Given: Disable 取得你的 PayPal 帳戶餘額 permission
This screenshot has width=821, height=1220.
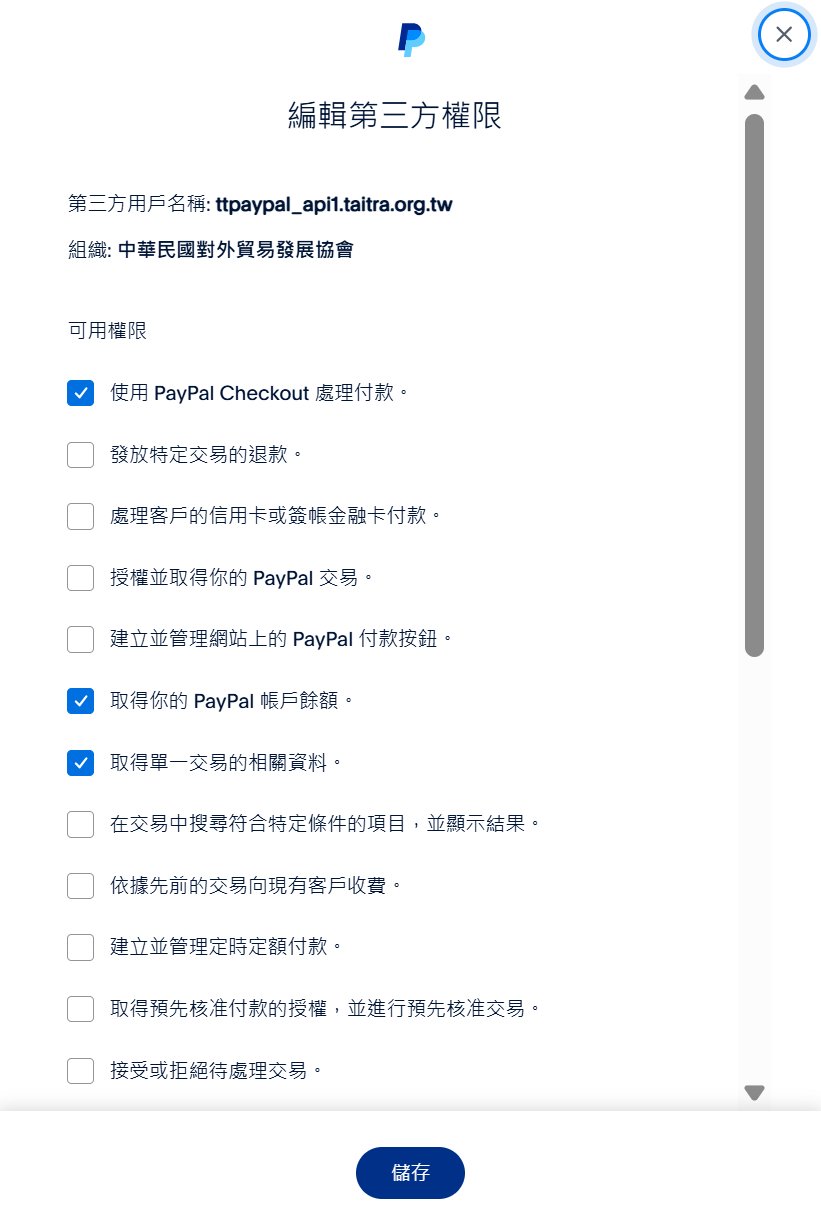Looking at the screenshot, I should click(81, 701).
